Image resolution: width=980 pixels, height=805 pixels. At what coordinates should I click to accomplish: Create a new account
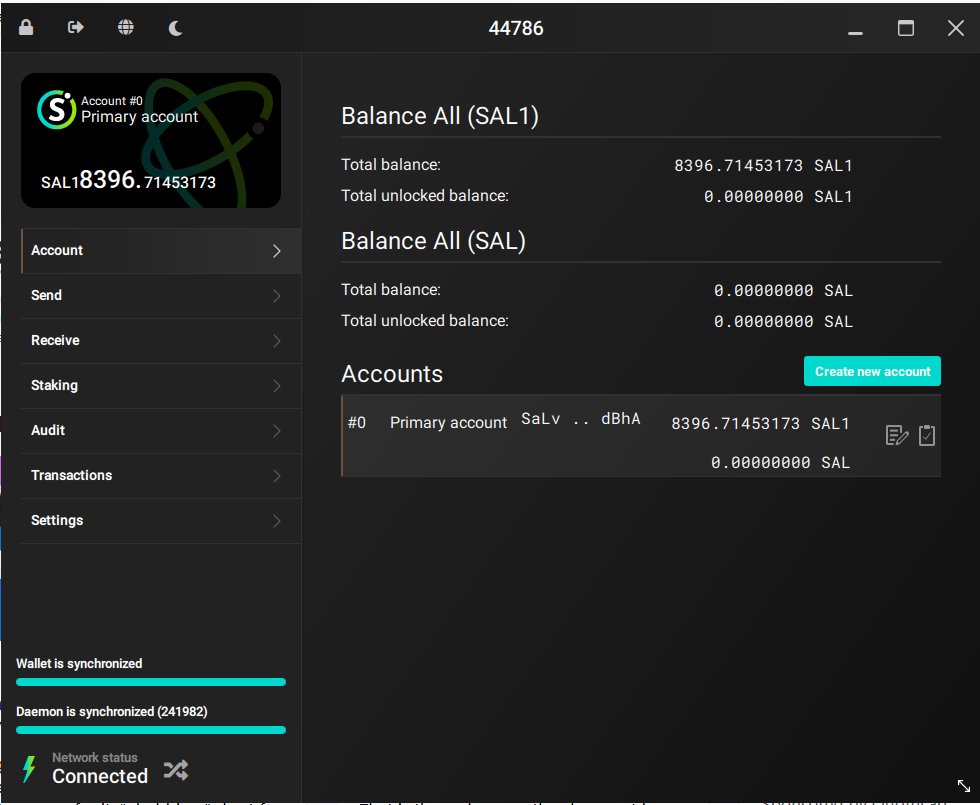click(872, 371)
